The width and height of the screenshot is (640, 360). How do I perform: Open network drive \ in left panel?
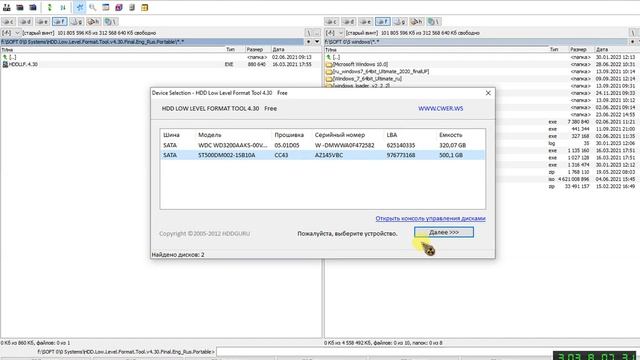pos(111,22)
